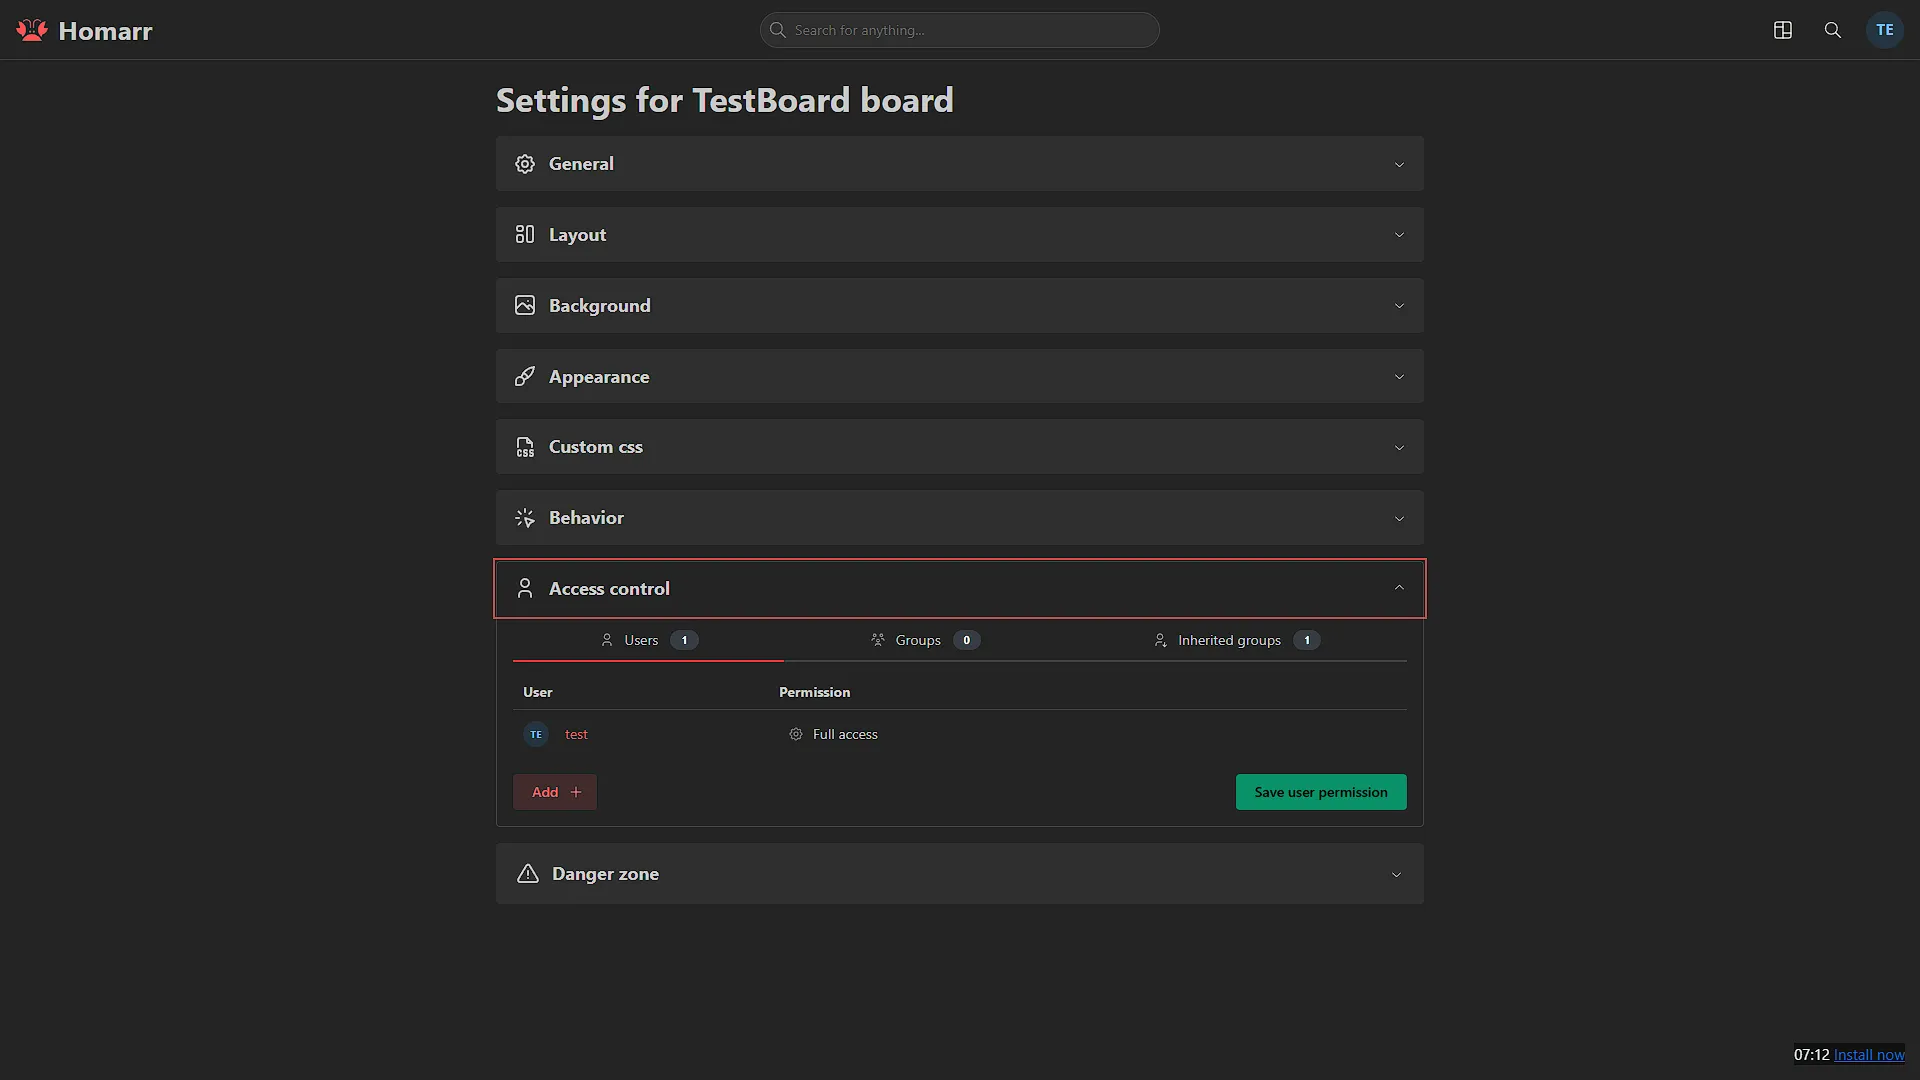Viewport: 1920px width, 1080px height.
Task: Open the TE user avatar menu
Action: click(x=1885, y=30)
